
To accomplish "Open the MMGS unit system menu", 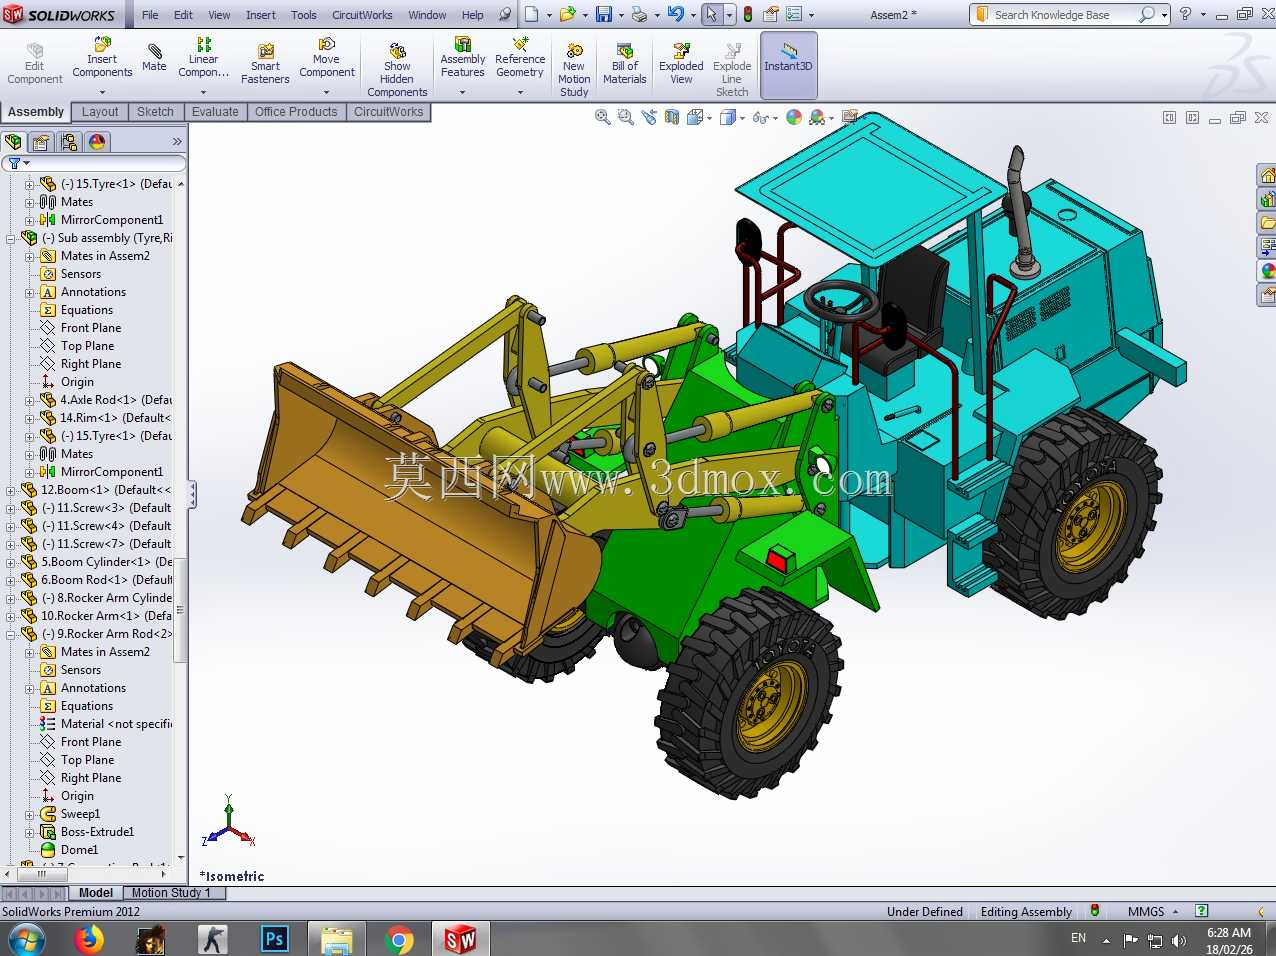I will [1153, 911].
